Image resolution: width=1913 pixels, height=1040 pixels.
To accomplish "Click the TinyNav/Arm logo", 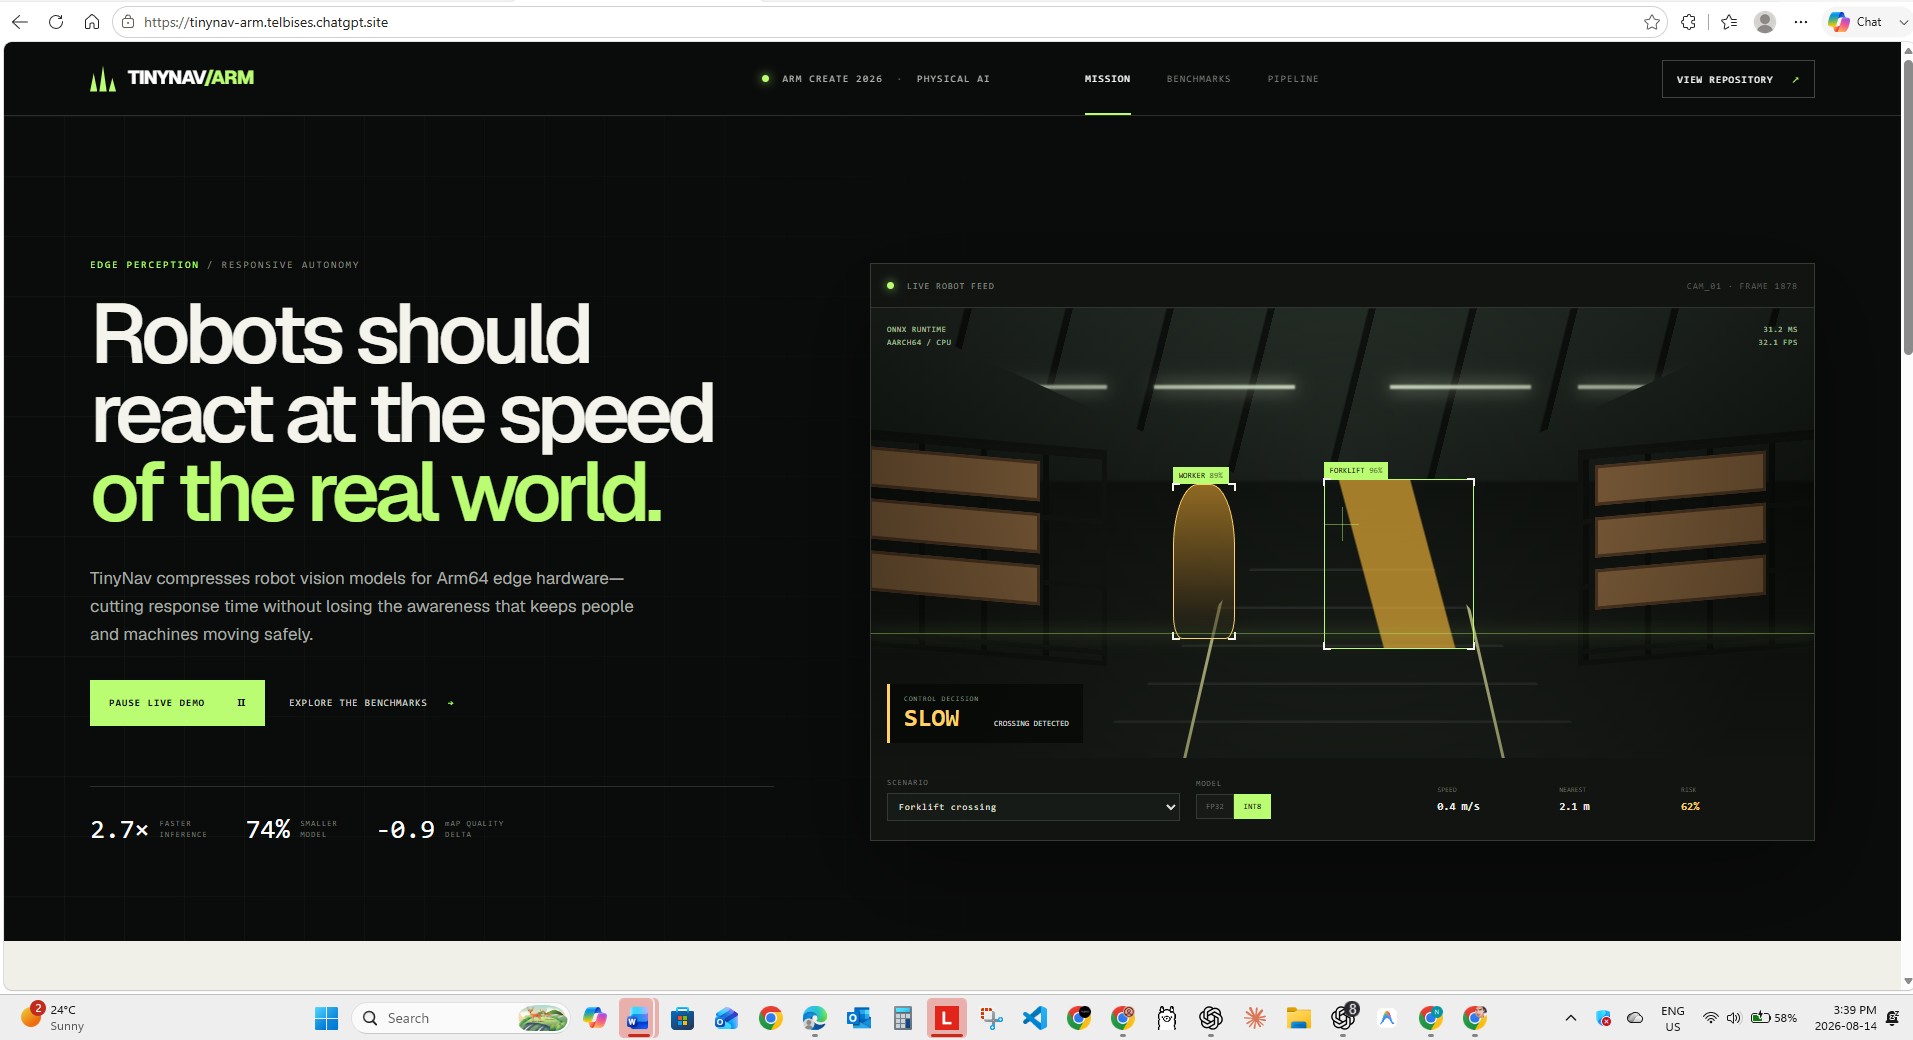I will coord(172,78).
